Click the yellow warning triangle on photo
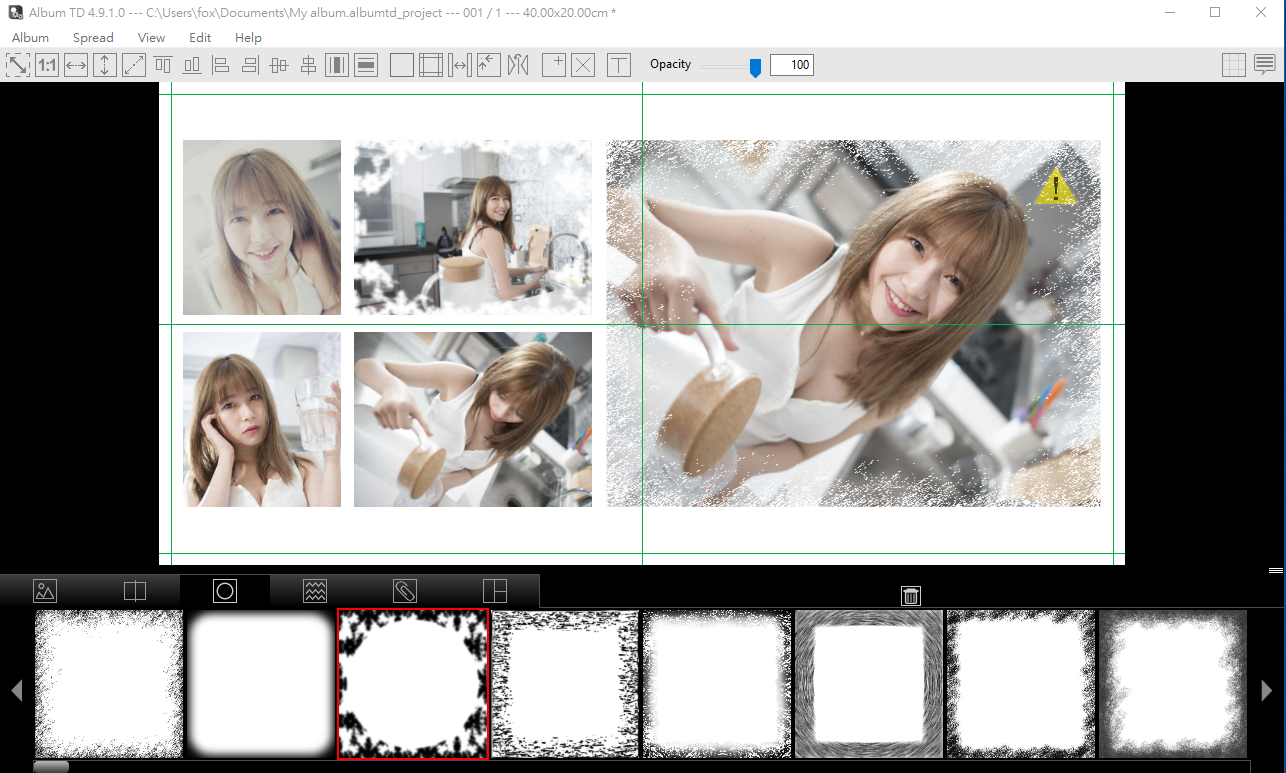 [x=1055, y=186]
